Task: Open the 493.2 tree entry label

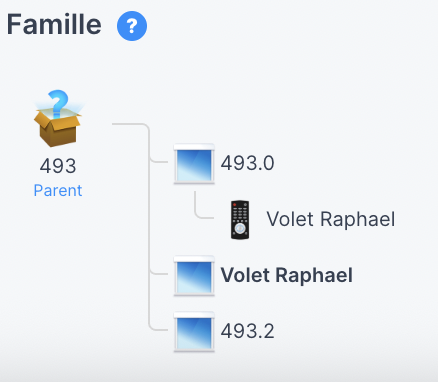Action: tap(247, 331)
